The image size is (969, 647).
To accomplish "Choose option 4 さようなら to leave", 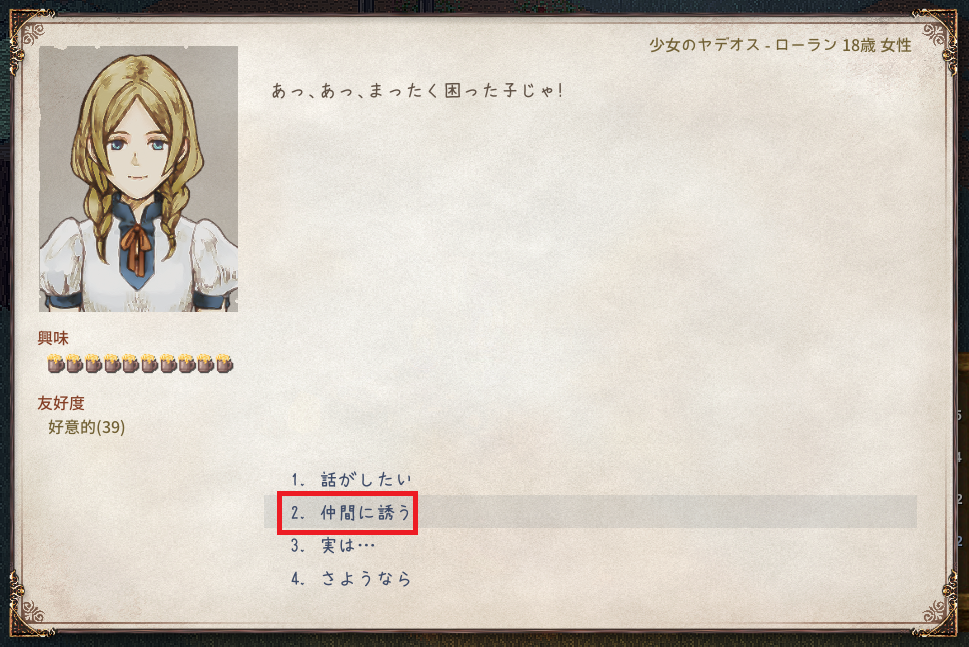I will [351, 579].
